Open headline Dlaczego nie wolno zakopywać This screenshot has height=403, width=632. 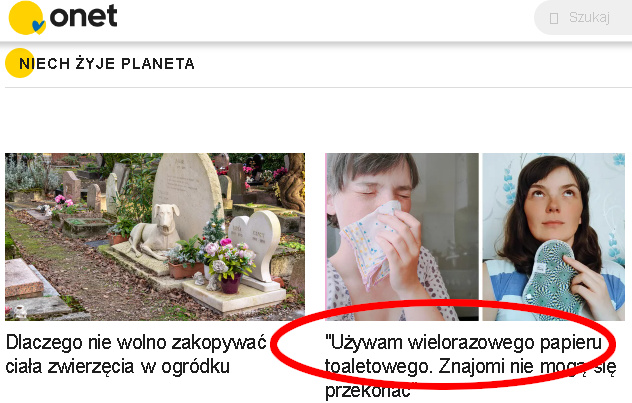pos(136,343)
